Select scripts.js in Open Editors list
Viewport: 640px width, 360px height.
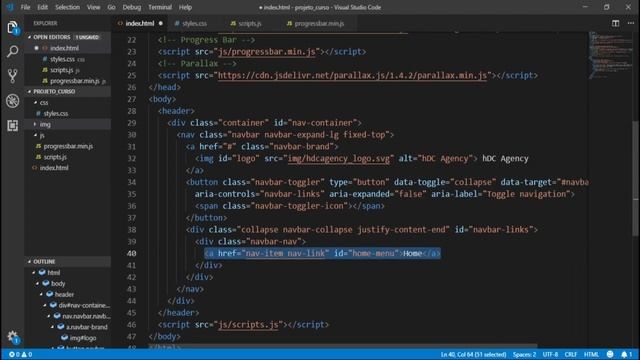point(68,70)
